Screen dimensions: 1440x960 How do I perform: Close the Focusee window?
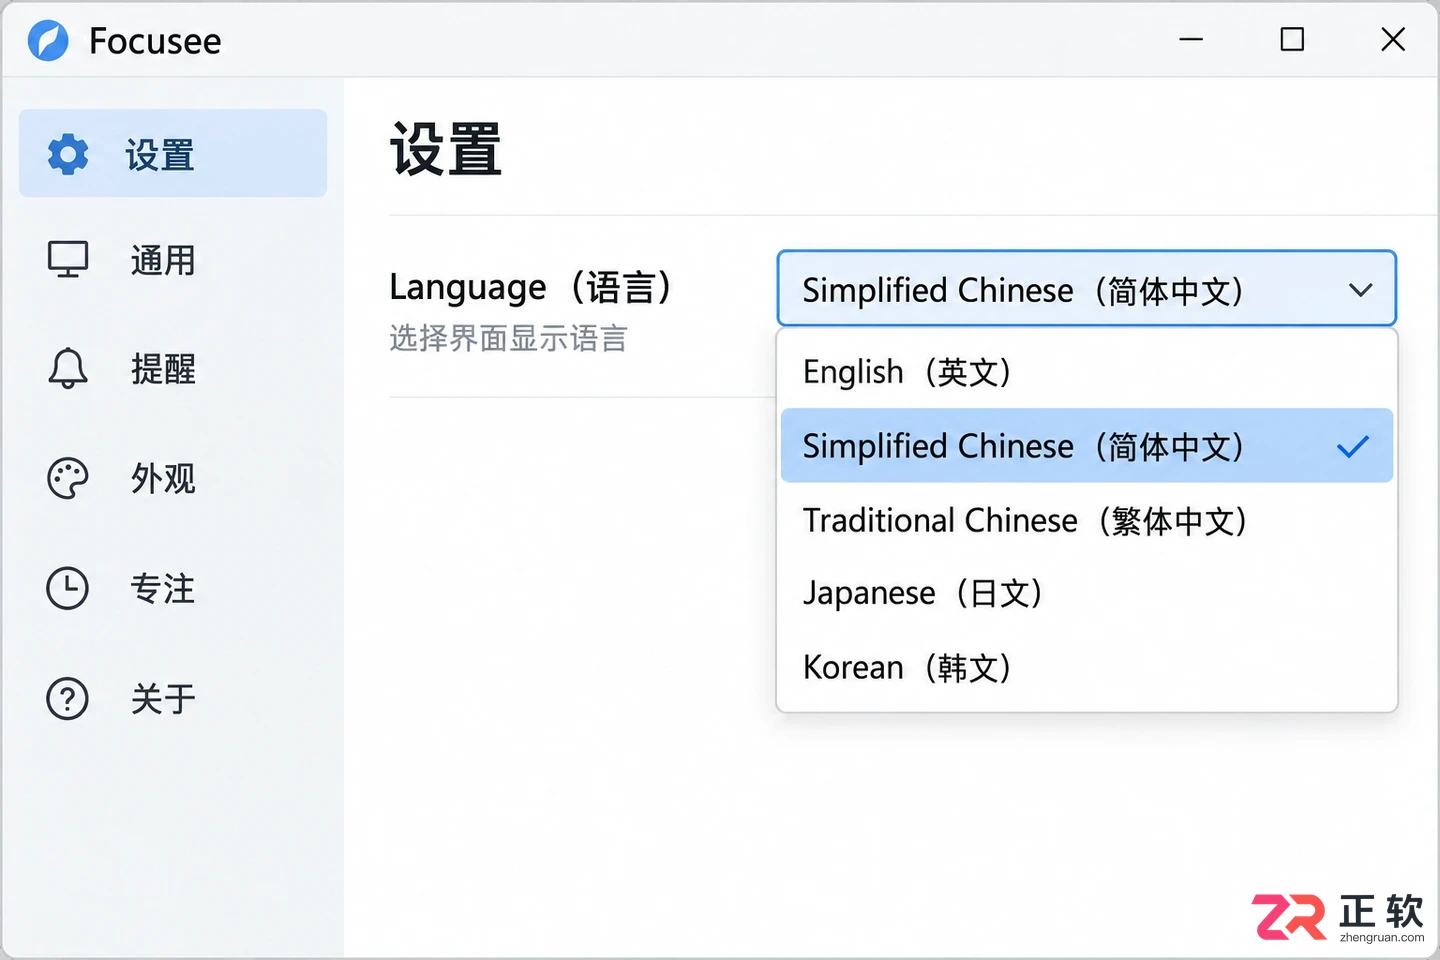[1393, 39]
